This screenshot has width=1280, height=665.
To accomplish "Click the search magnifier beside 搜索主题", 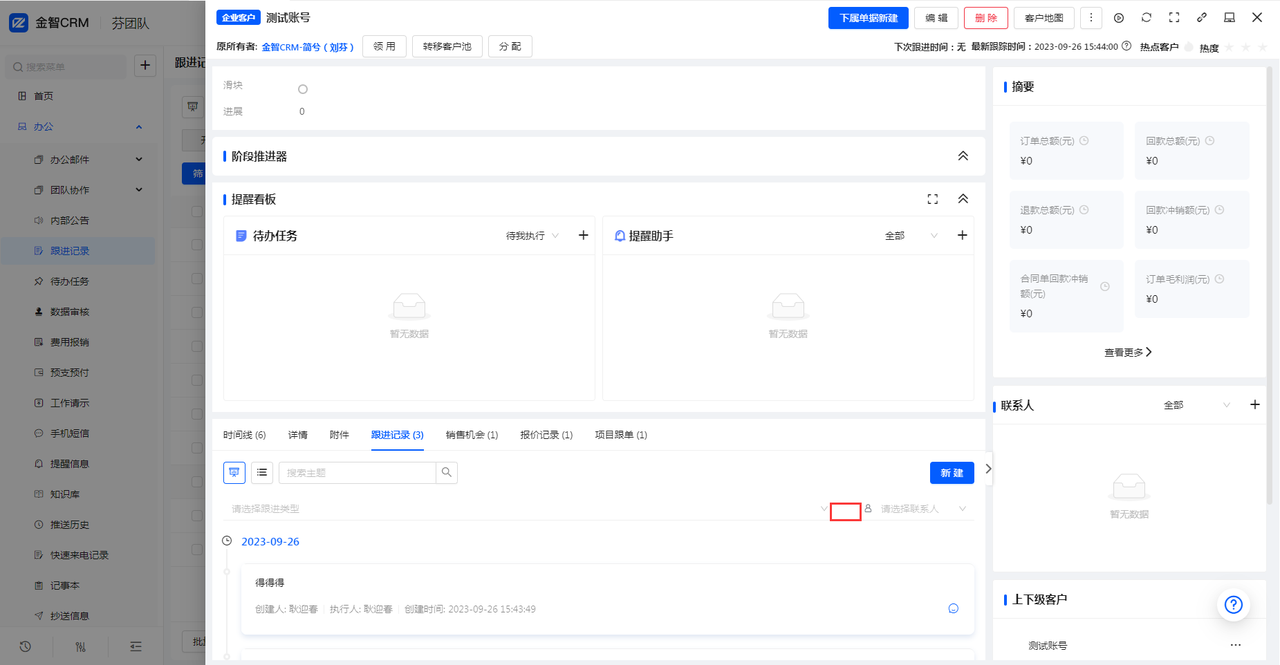I will [447, 472].
